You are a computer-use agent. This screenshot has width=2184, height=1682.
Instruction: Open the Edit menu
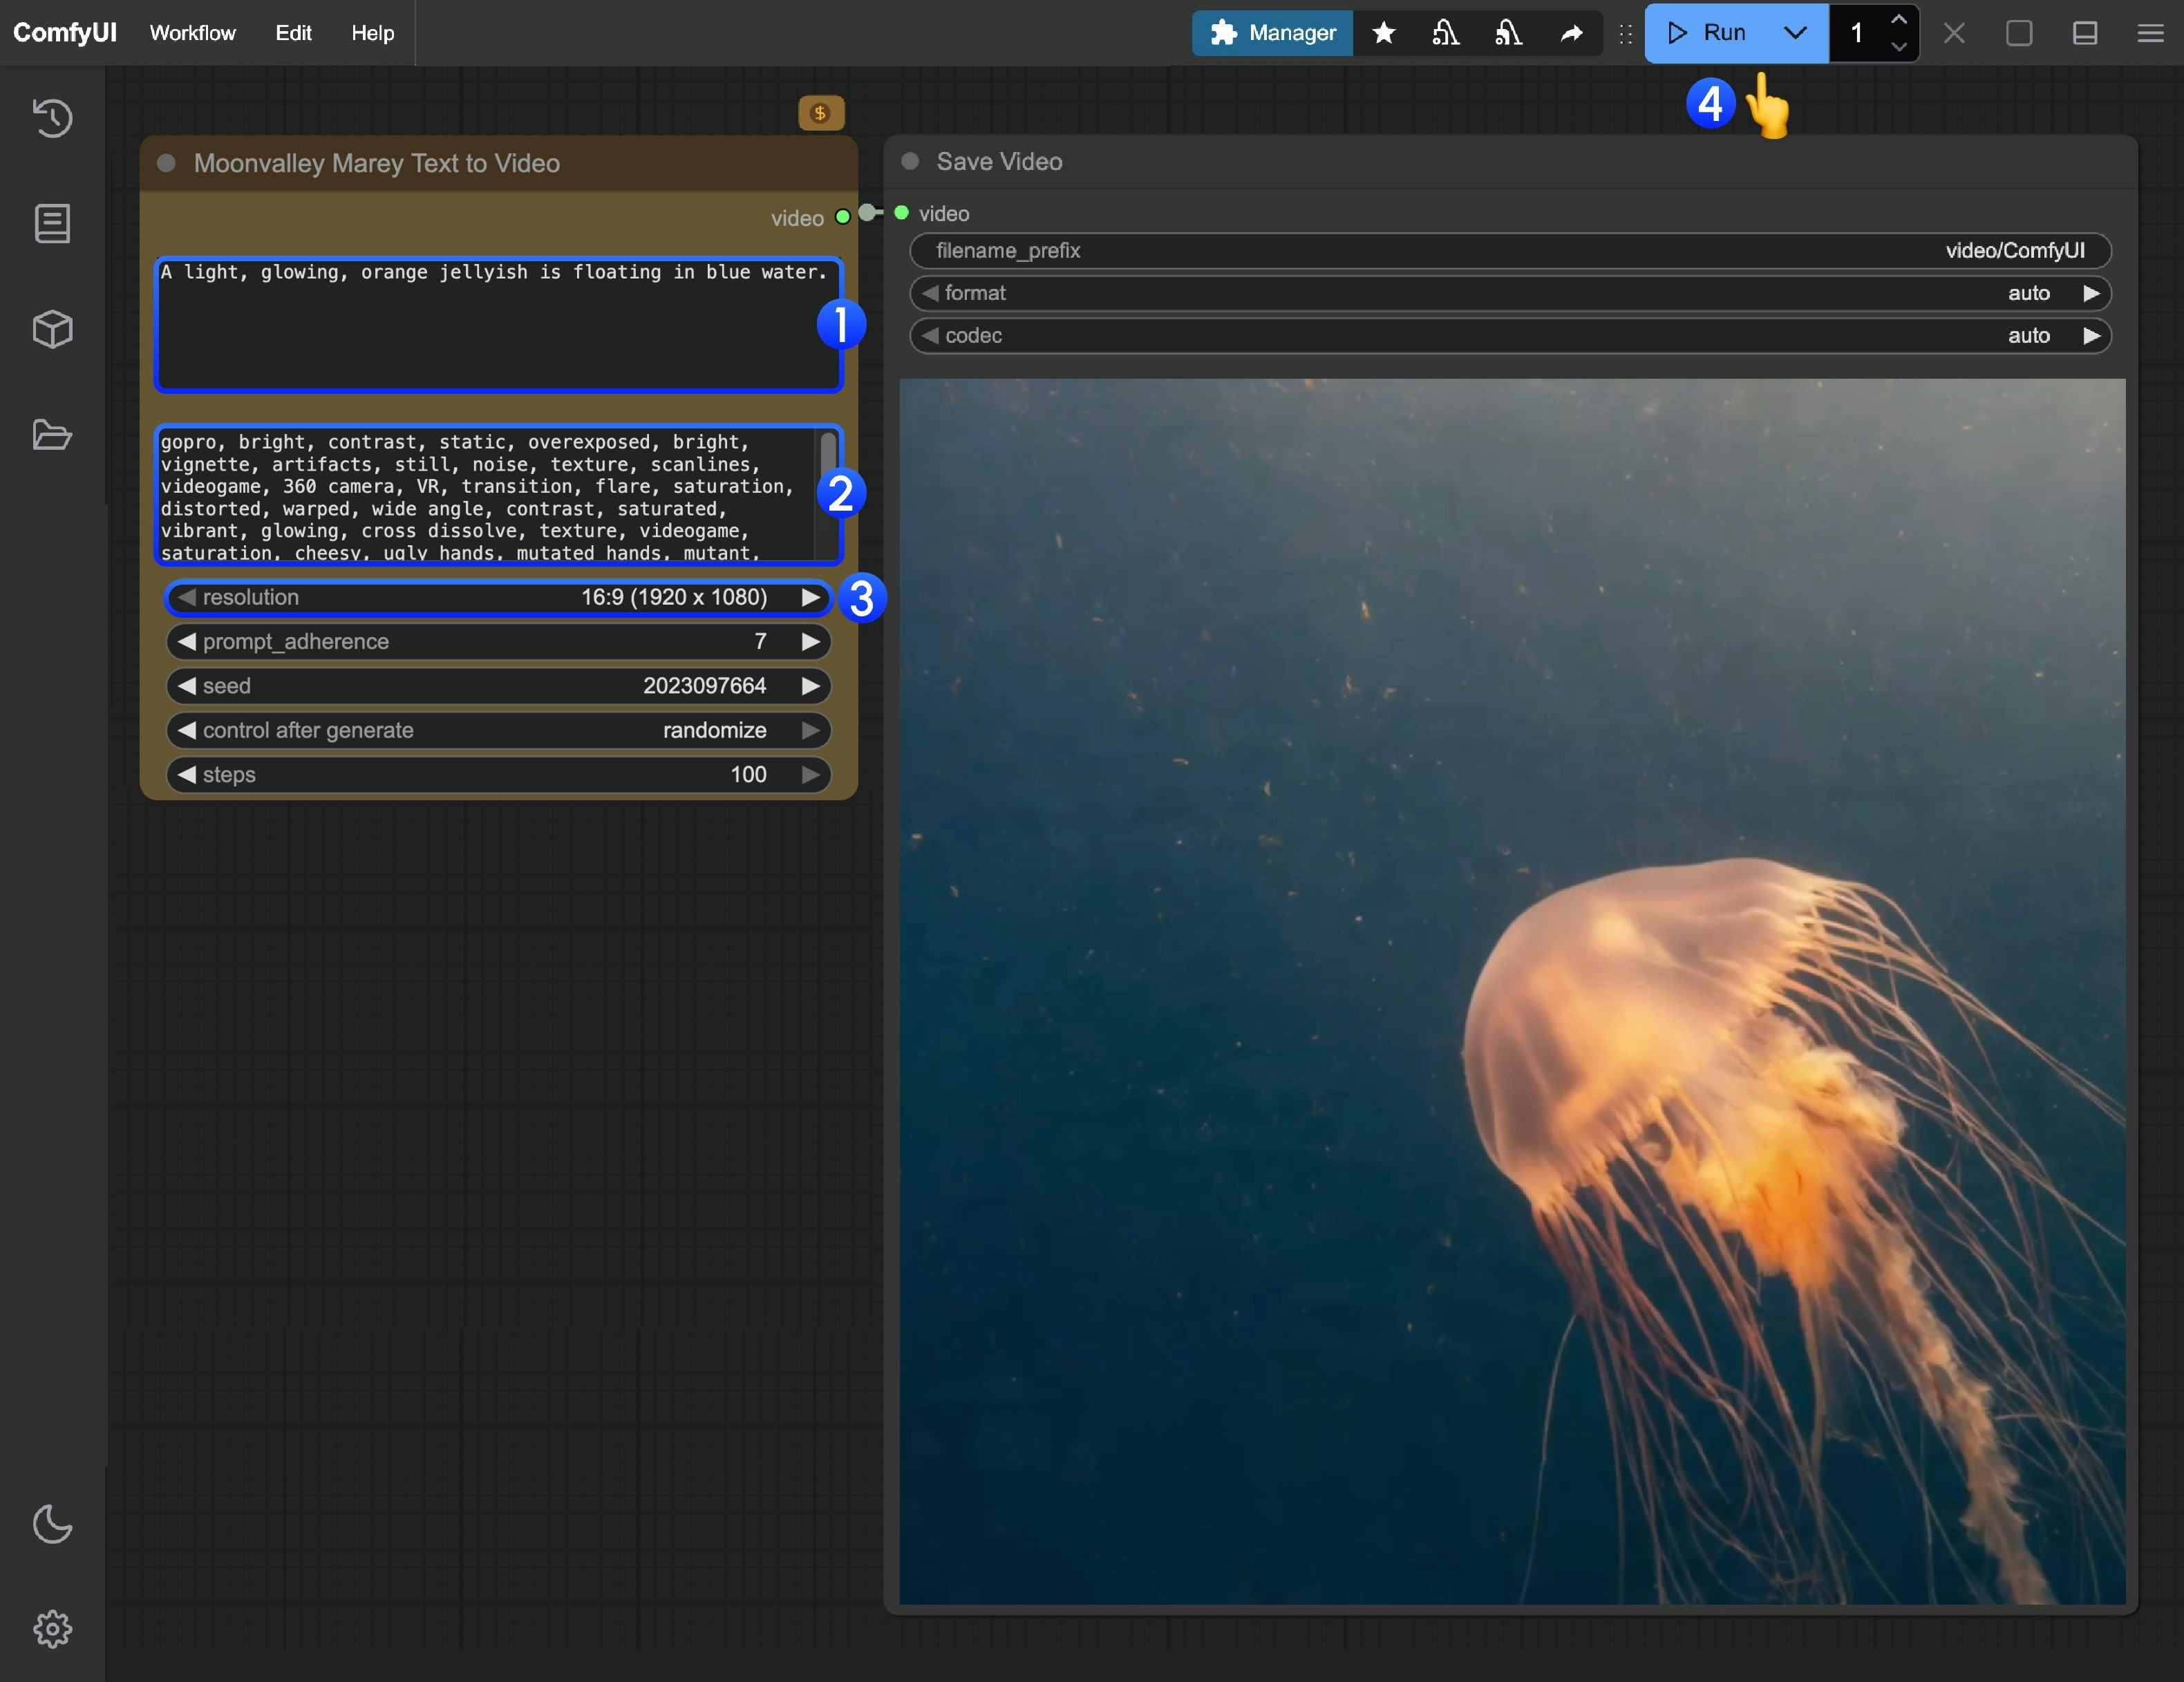(292, 33)
